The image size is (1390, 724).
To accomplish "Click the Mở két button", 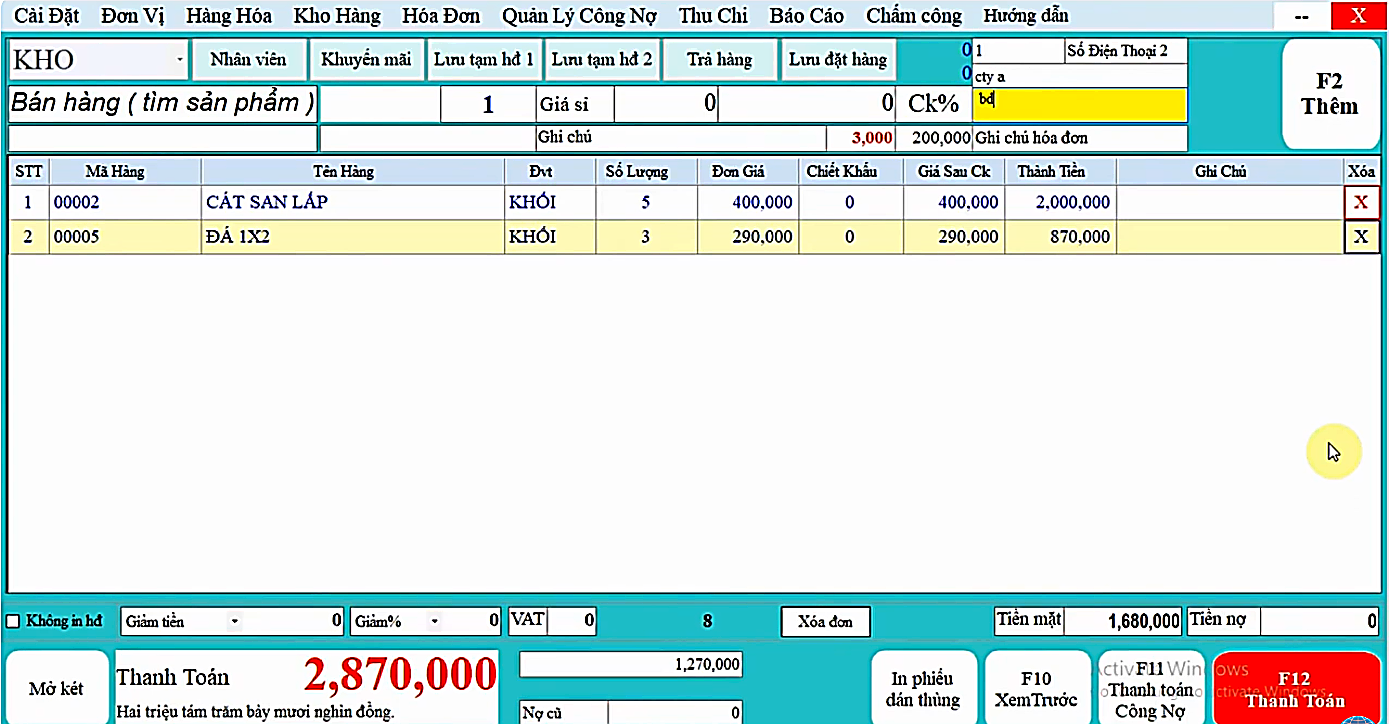I will pyautogui.click(x=56, y=689).
